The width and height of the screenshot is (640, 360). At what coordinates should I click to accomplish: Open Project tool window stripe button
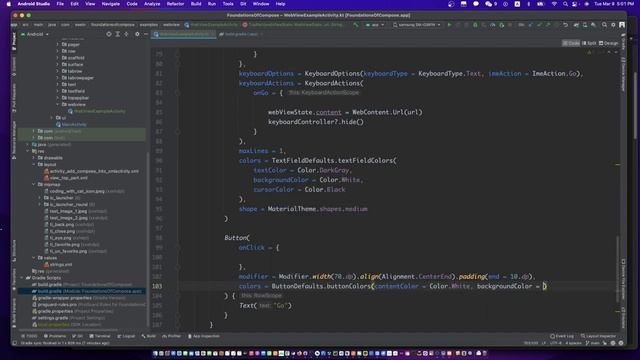[14, 41]
